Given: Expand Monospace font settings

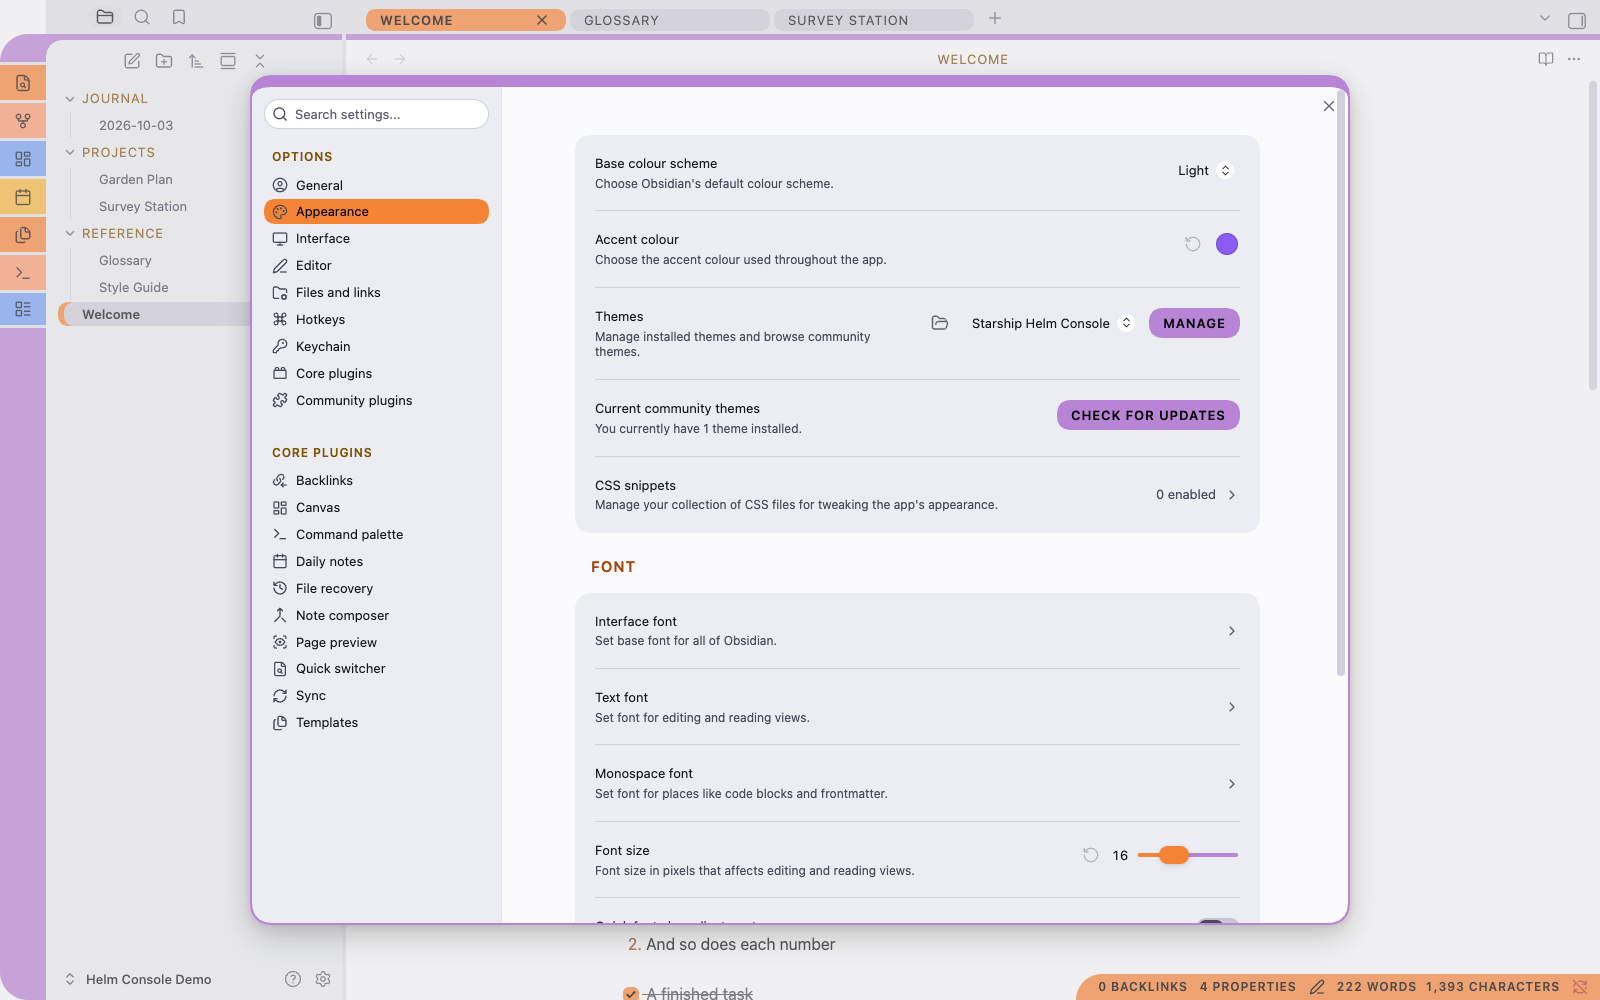Looking at the screenshot, I should click(917, 783).
